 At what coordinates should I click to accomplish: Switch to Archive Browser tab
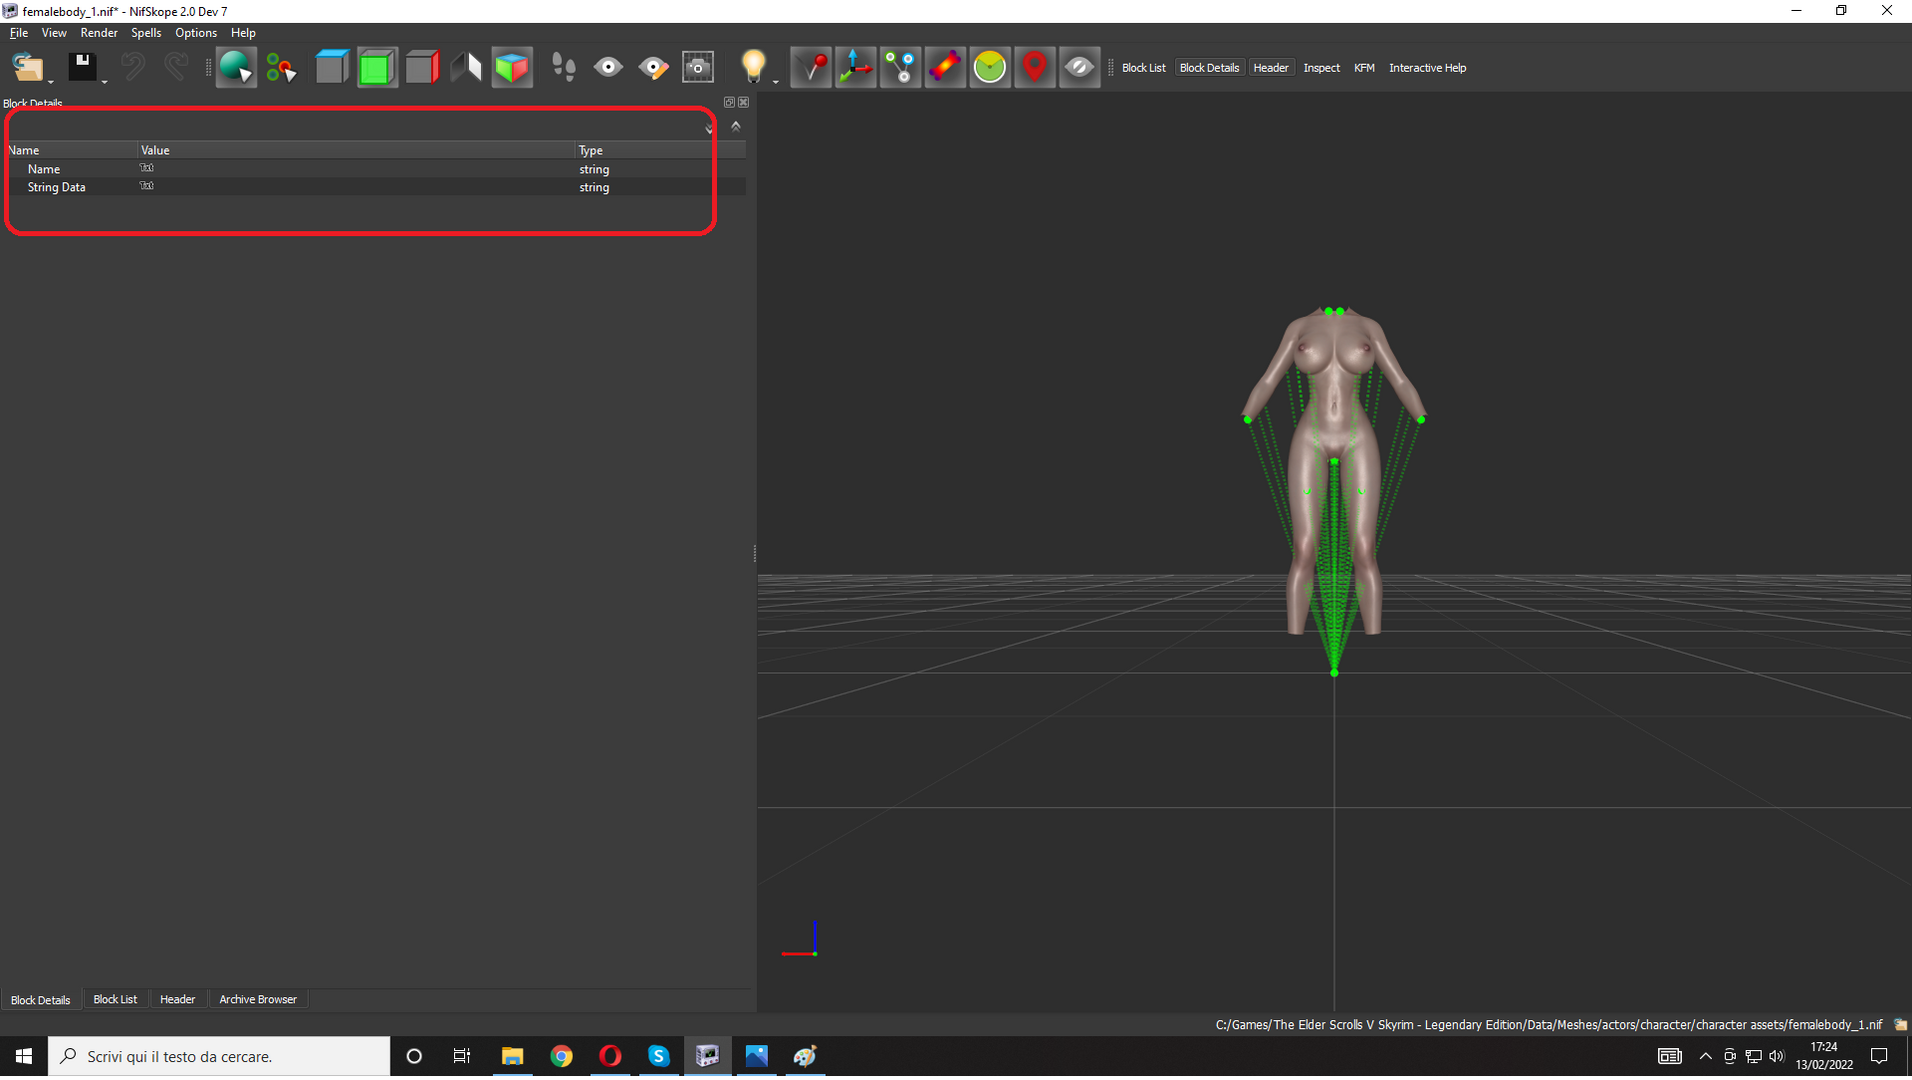(x=258, y=999)
